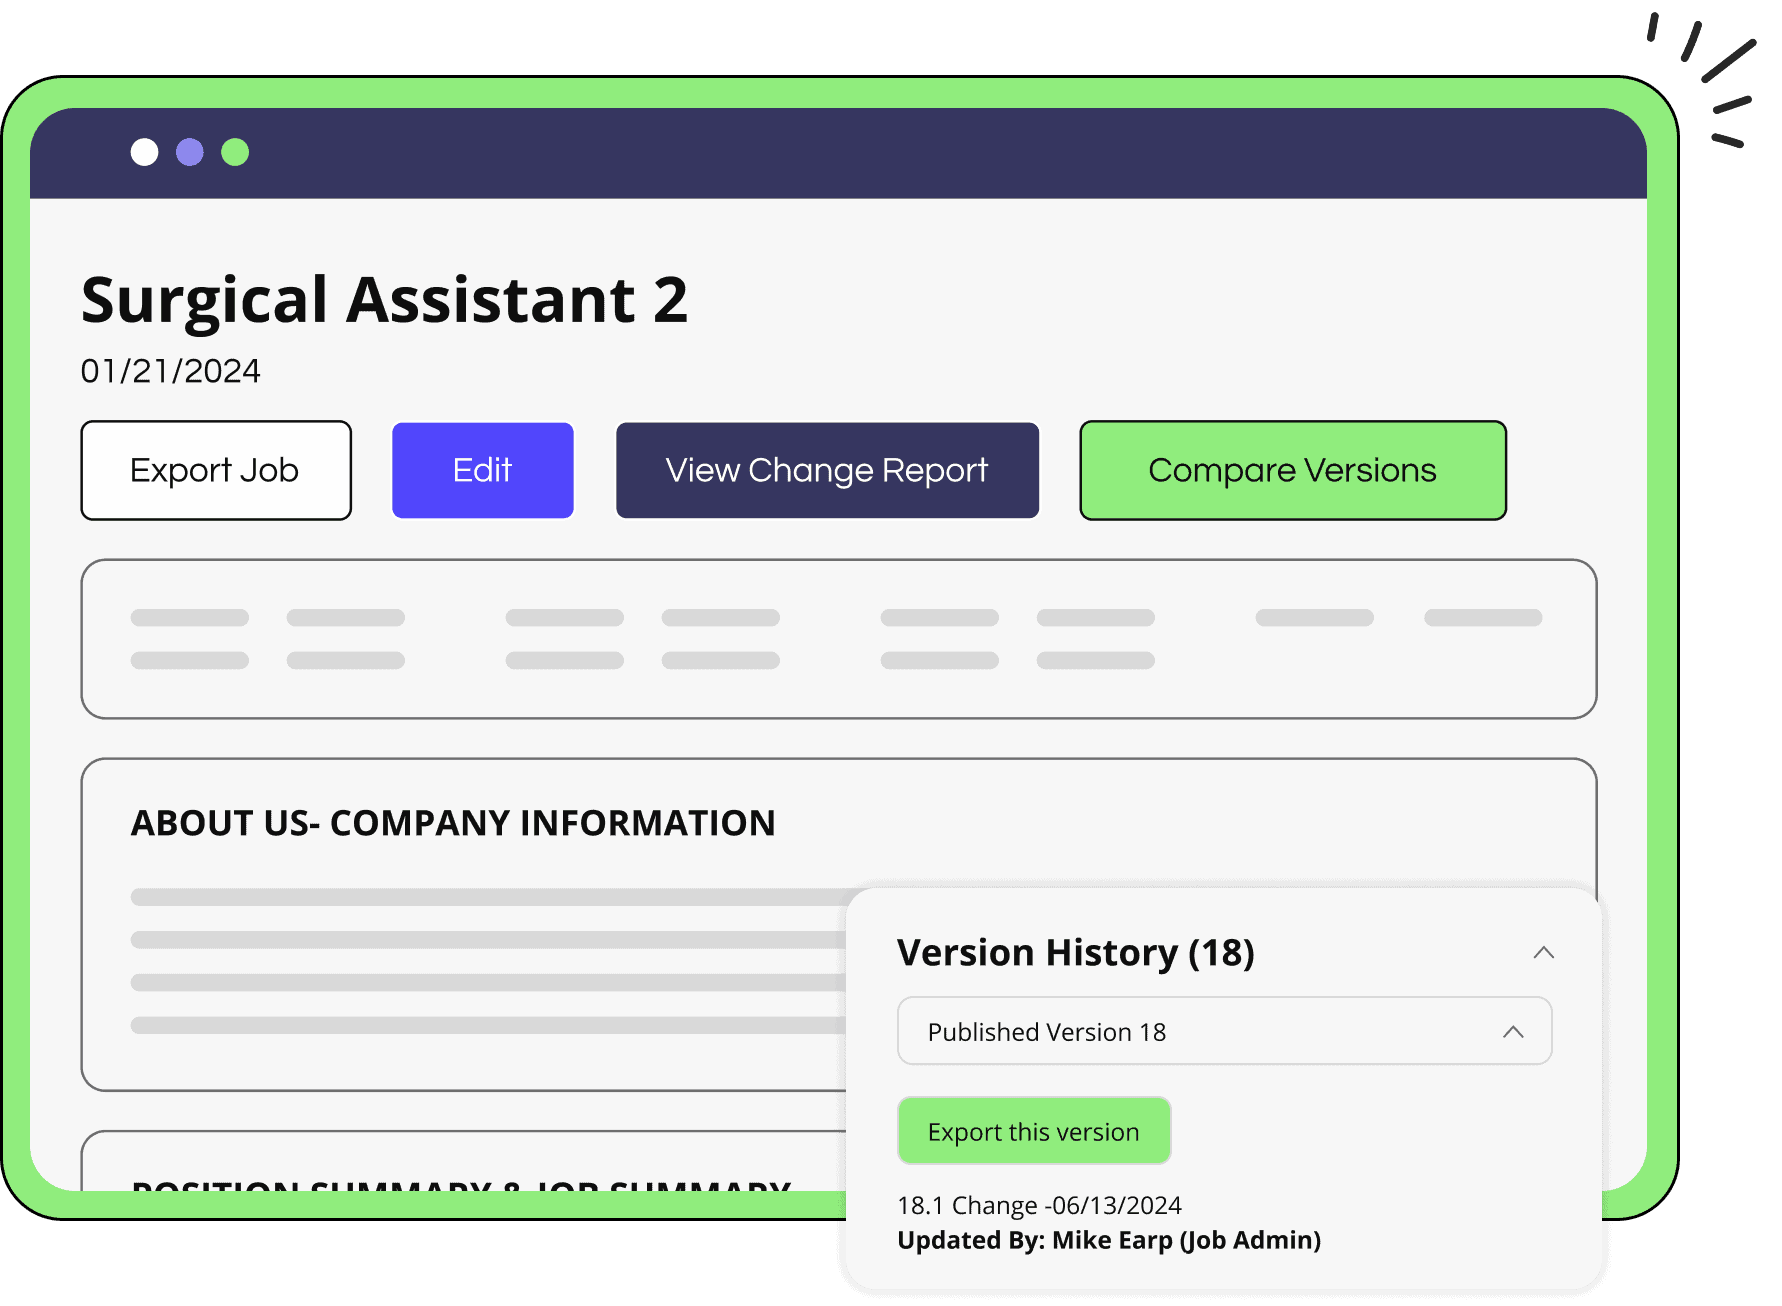
Task: Open the View Change Report
Action: coord(827,470)
